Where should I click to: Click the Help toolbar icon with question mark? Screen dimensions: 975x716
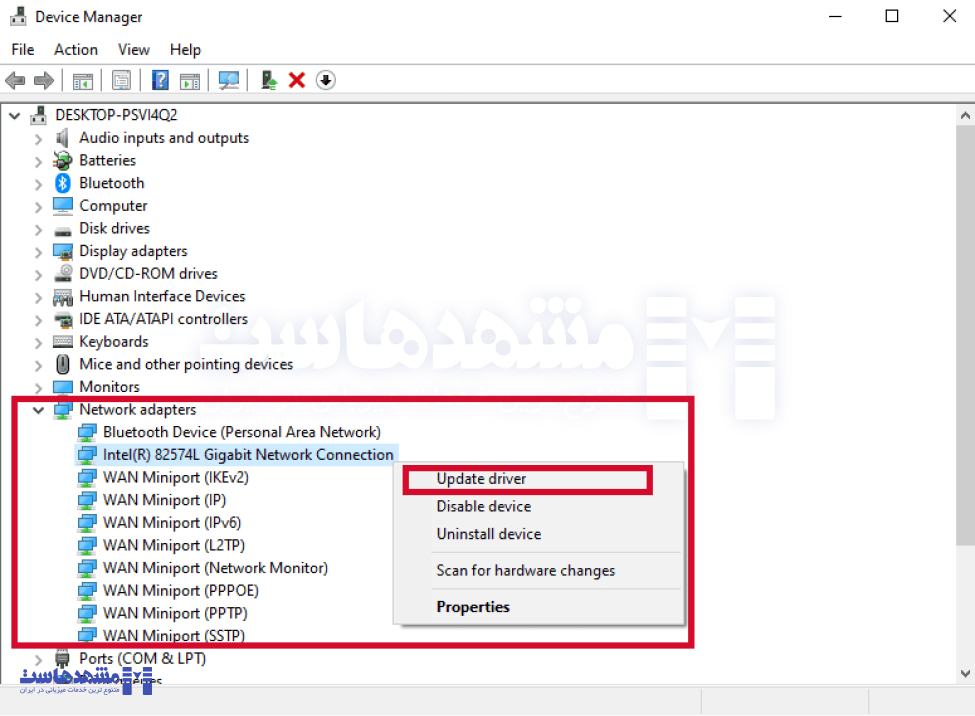tap(160, 80)
